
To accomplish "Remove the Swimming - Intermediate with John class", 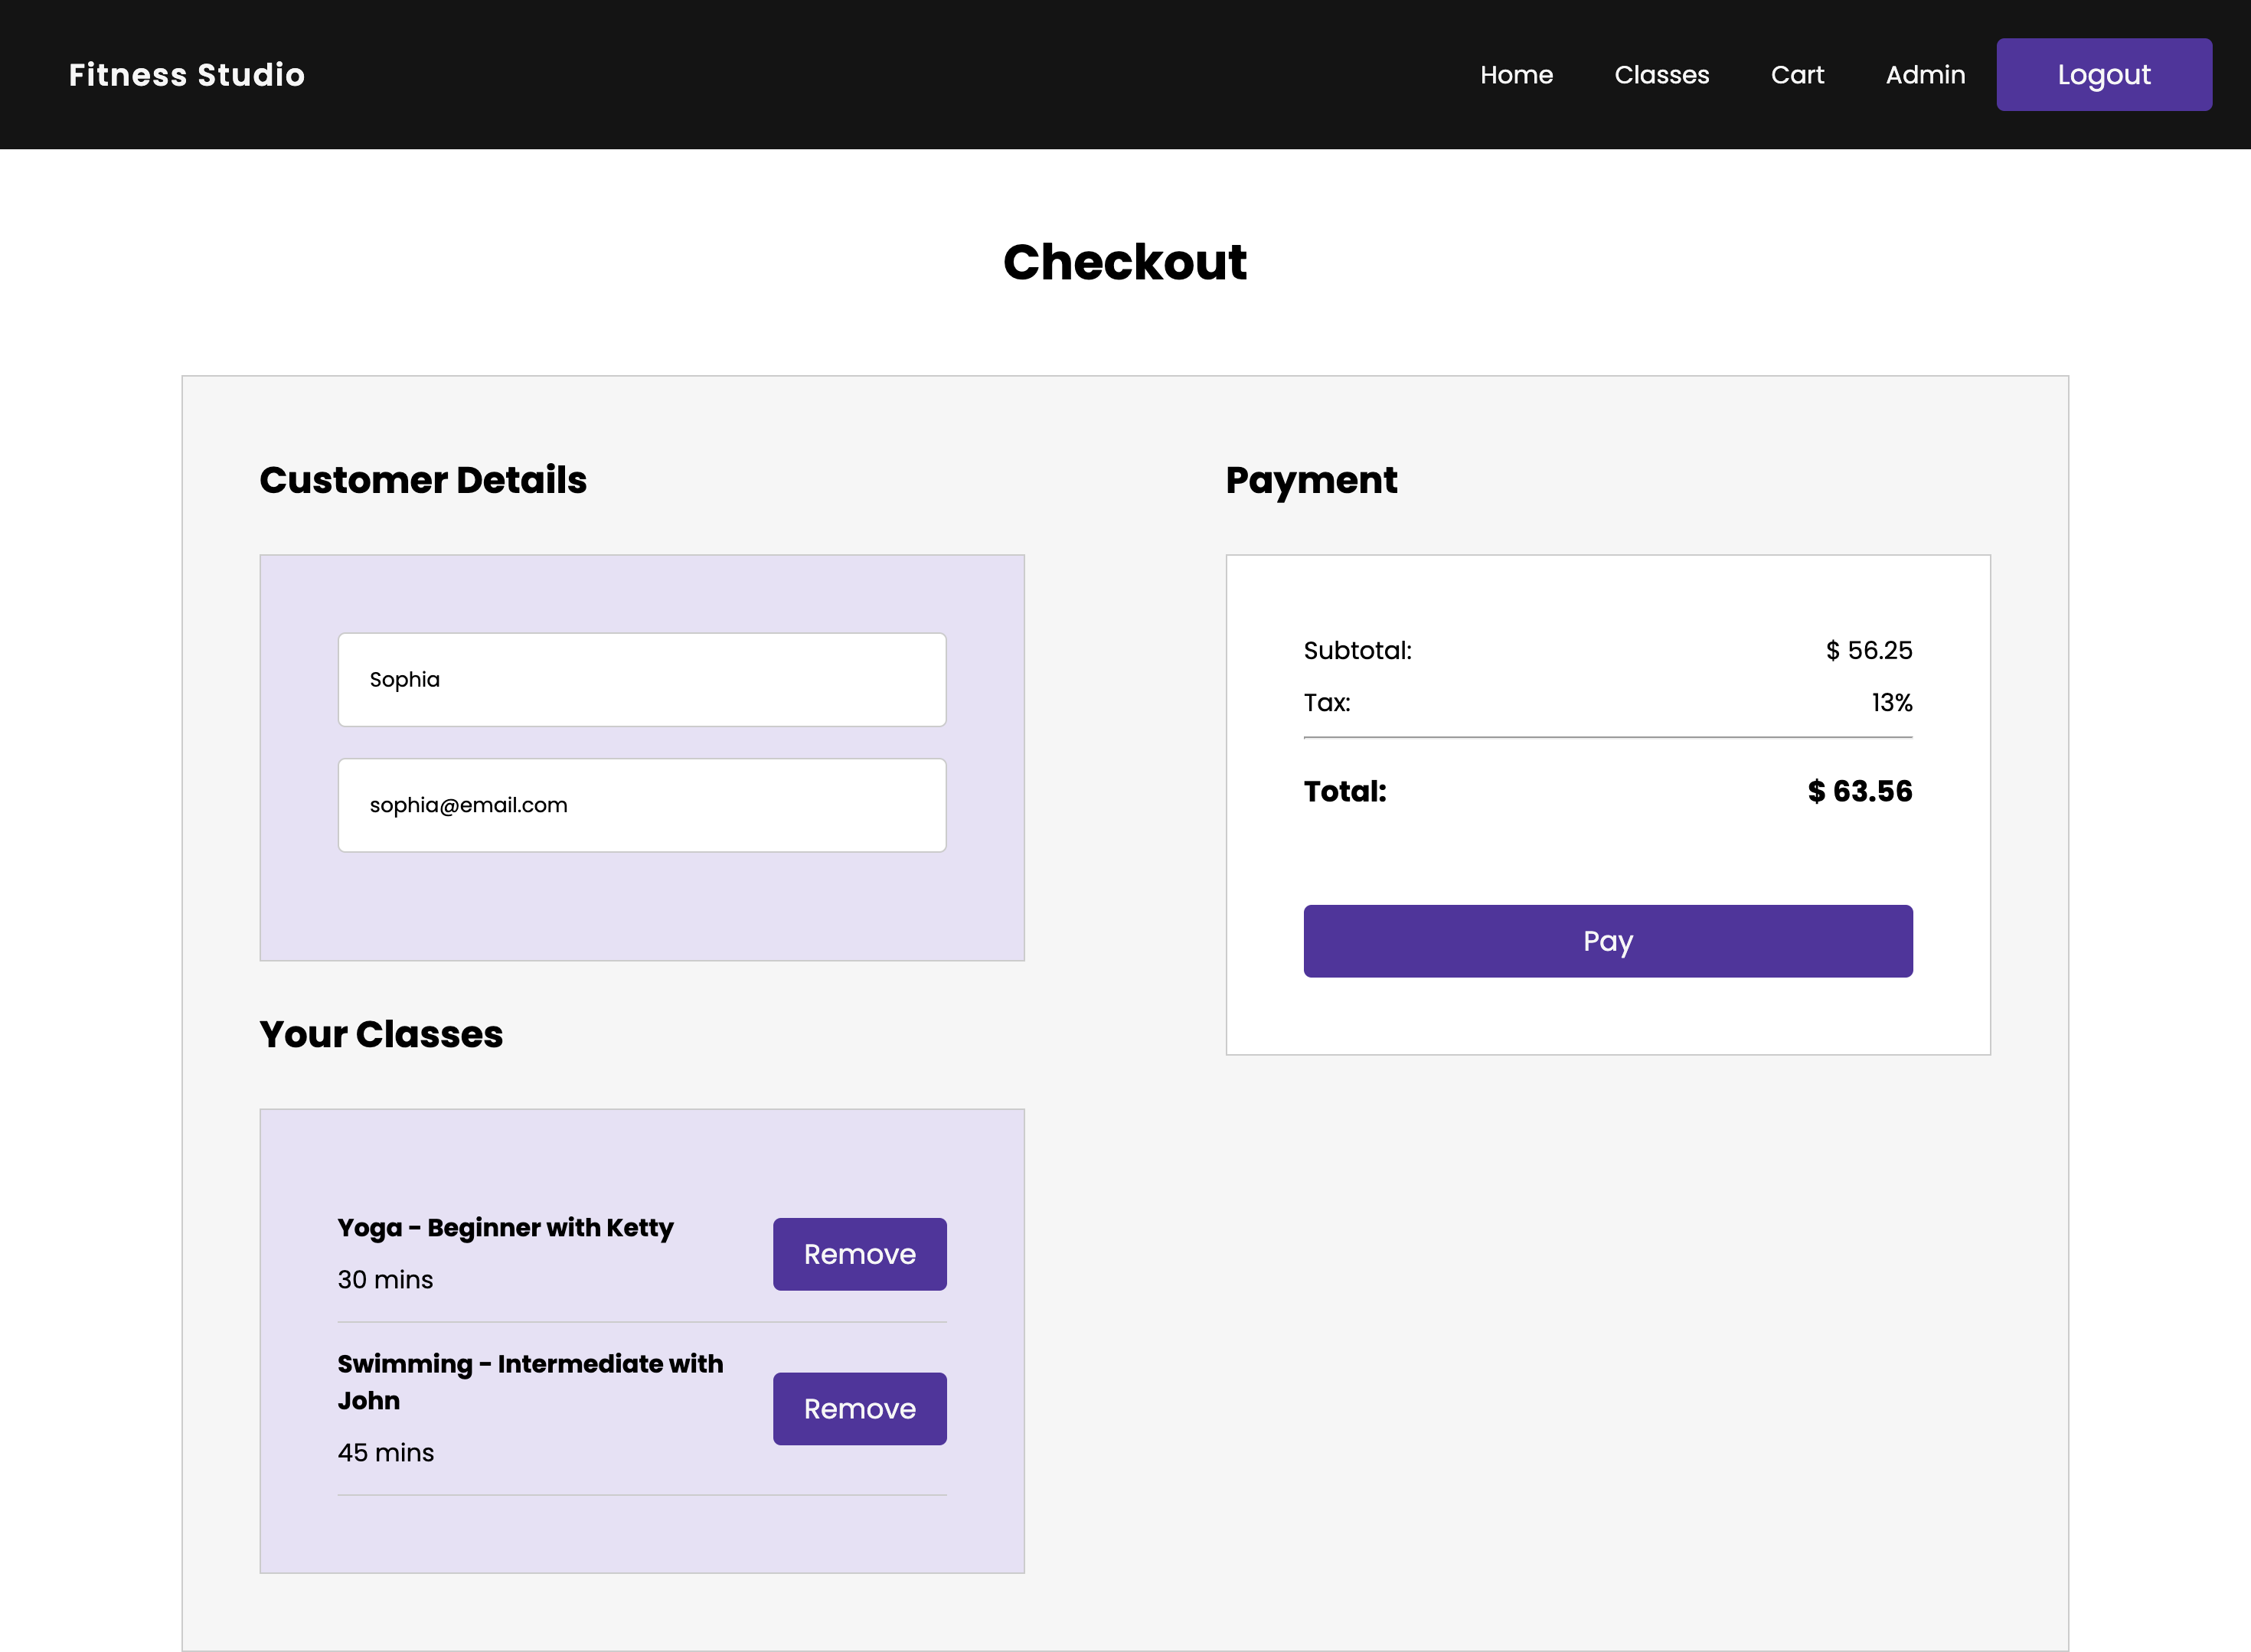I will tap(858, 1408).
